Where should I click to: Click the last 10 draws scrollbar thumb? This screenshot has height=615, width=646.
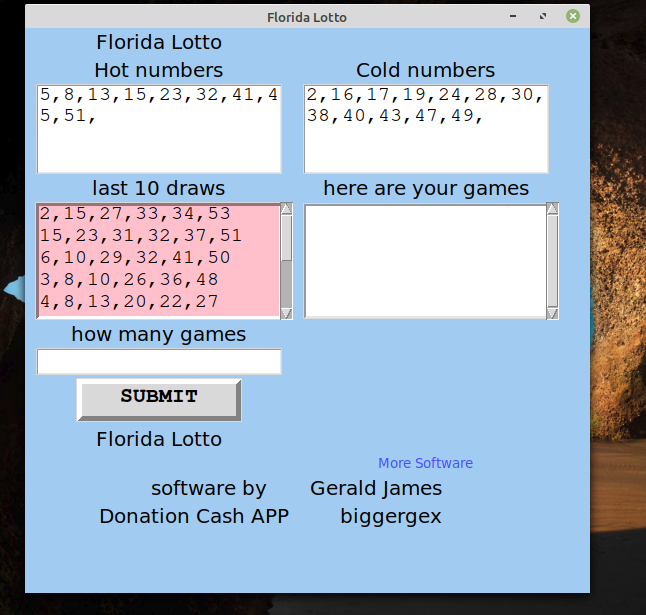coord(286,238)
